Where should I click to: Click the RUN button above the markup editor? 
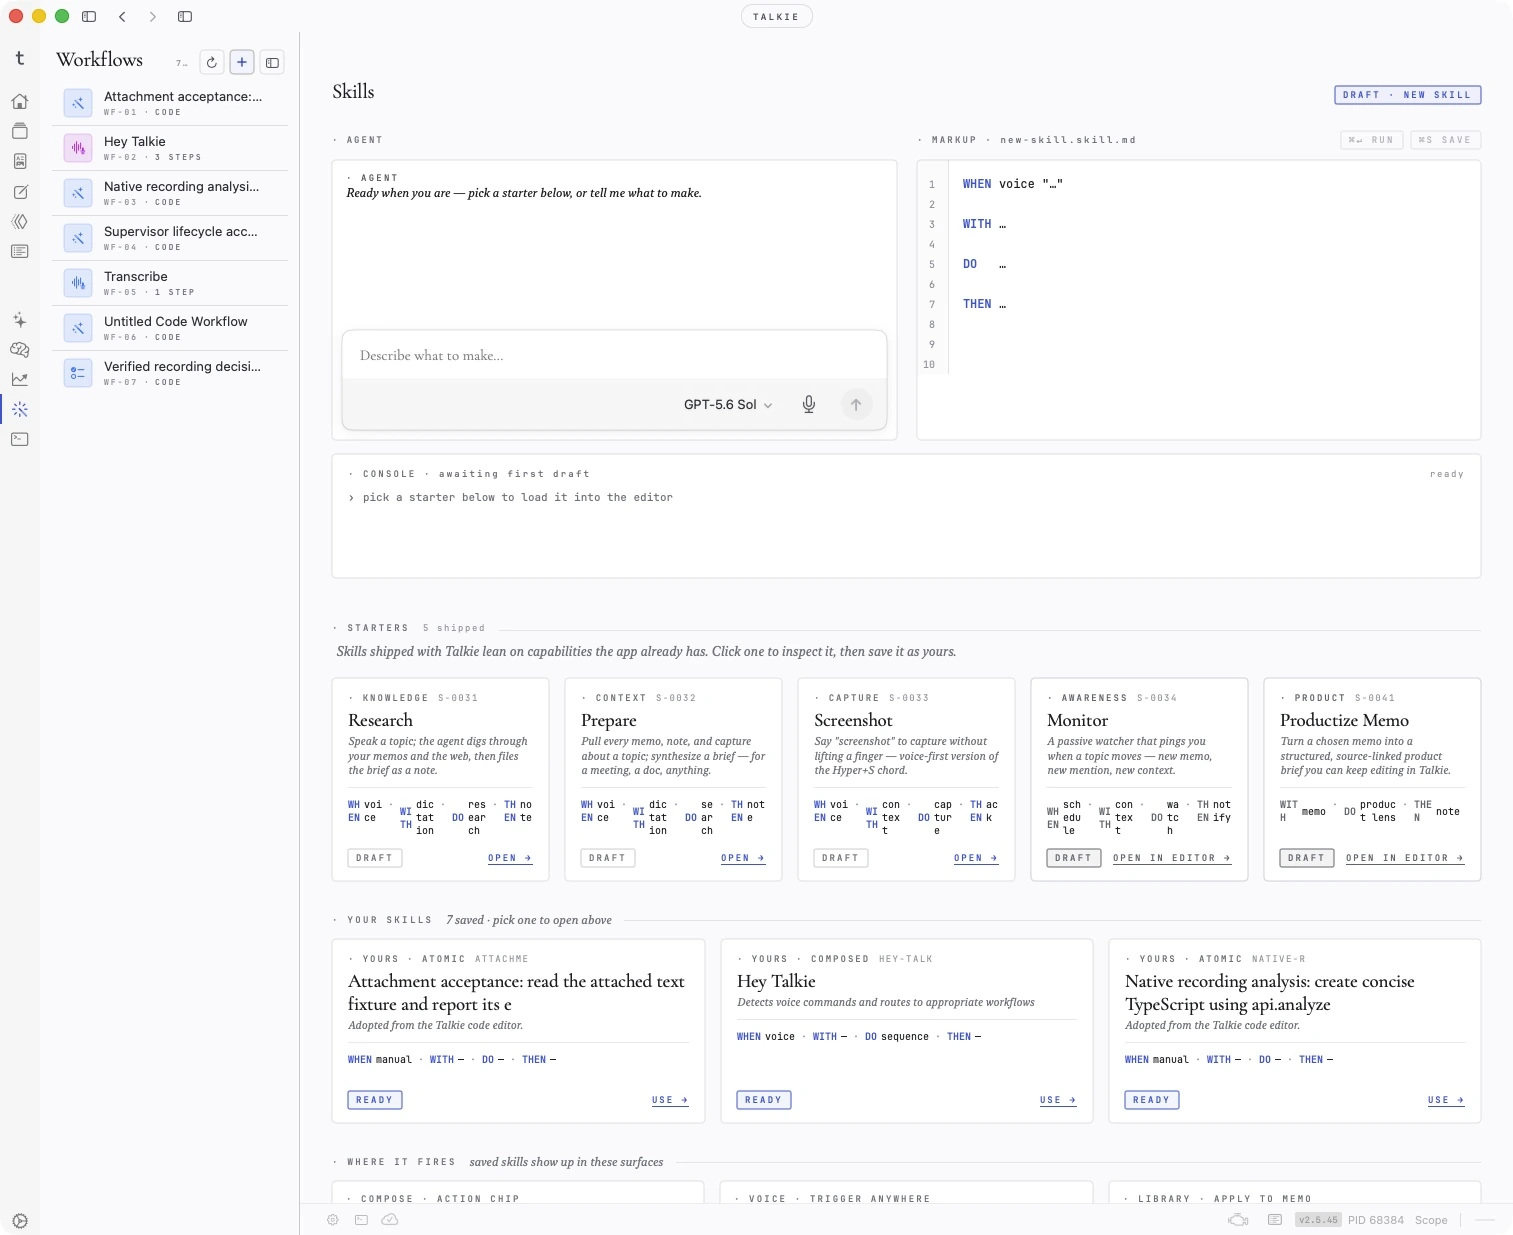(x=1372, y=140)
